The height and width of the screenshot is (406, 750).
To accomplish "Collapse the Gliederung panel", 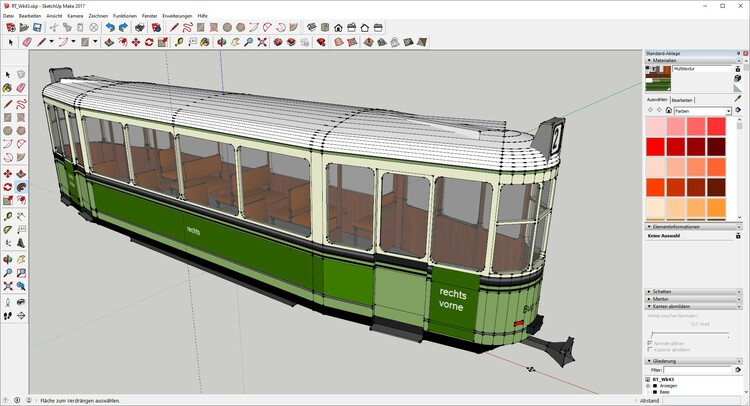I will [x=663, y=361].
